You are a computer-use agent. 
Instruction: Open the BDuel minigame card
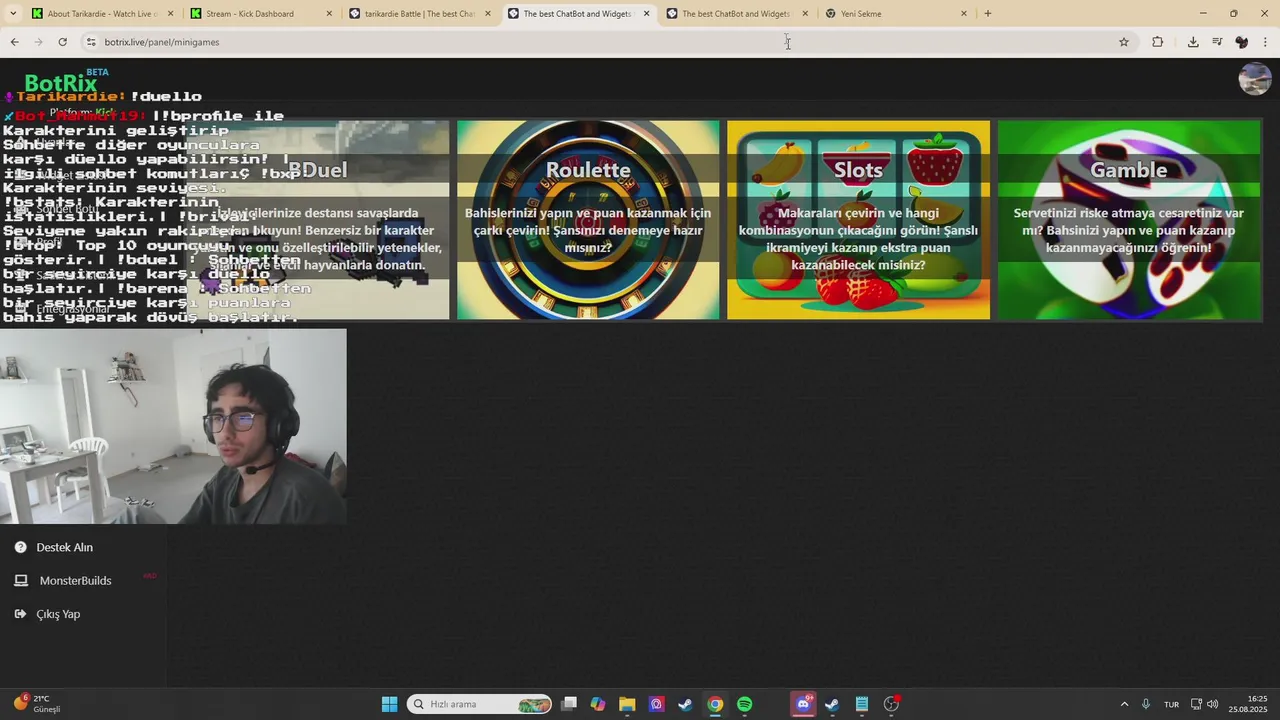pyautogui.click(x=318, y=220)
